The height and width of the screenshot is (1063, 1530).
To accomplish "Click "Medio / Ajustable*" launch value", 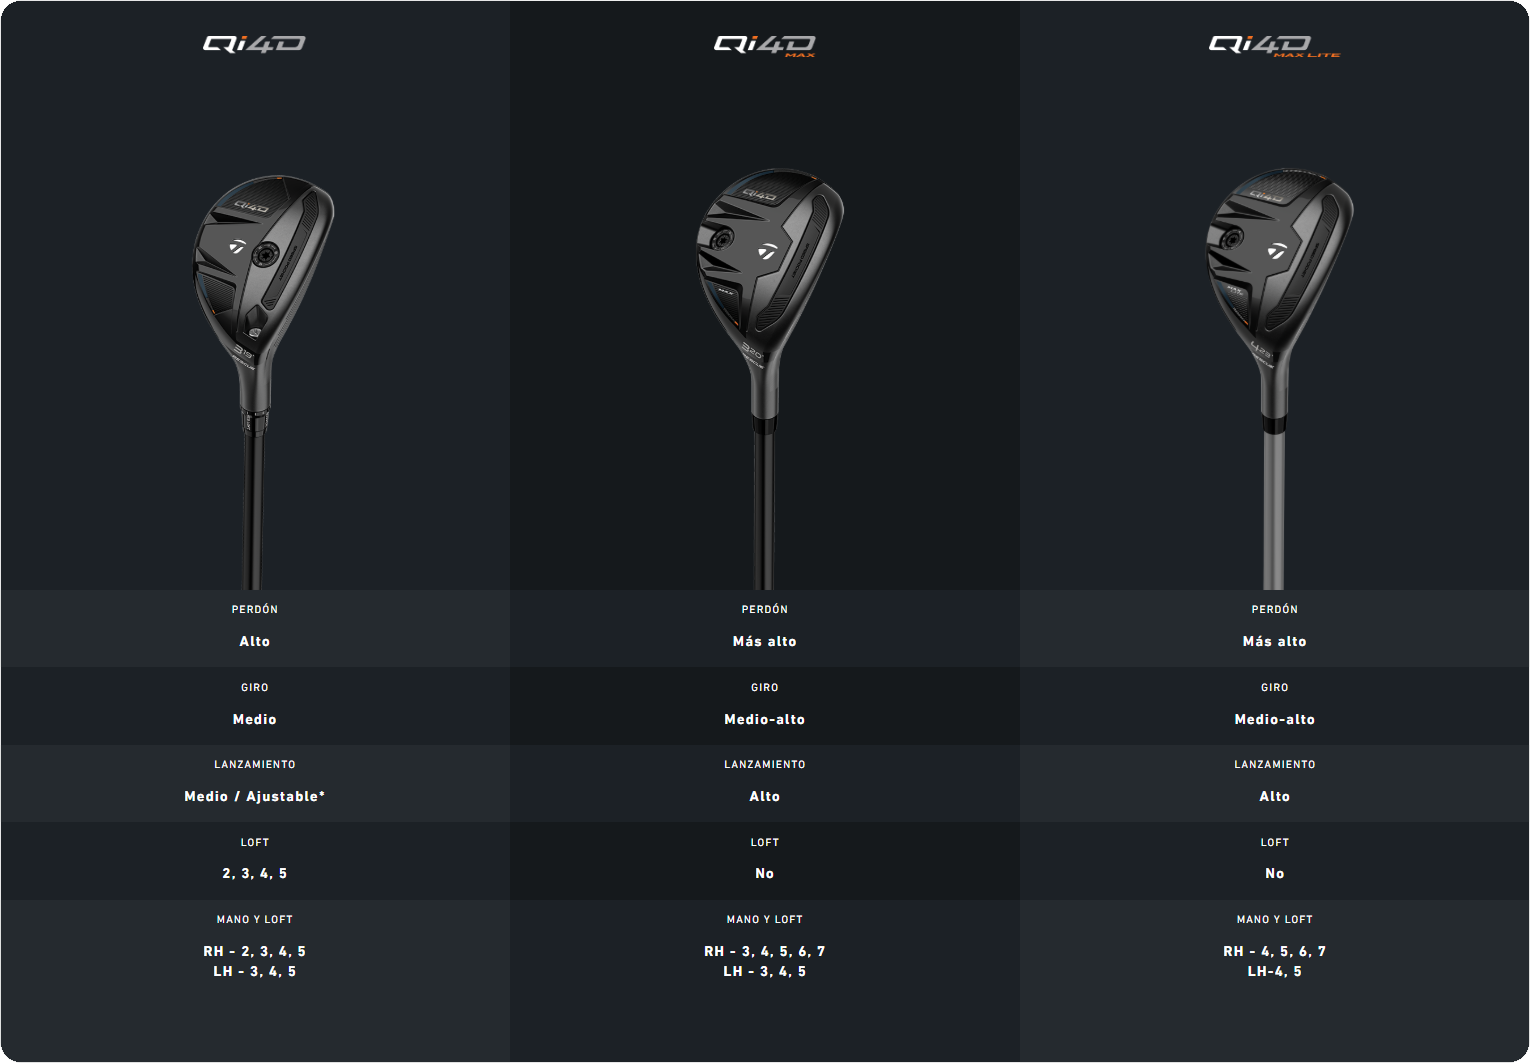I will (x=255, y=796).
